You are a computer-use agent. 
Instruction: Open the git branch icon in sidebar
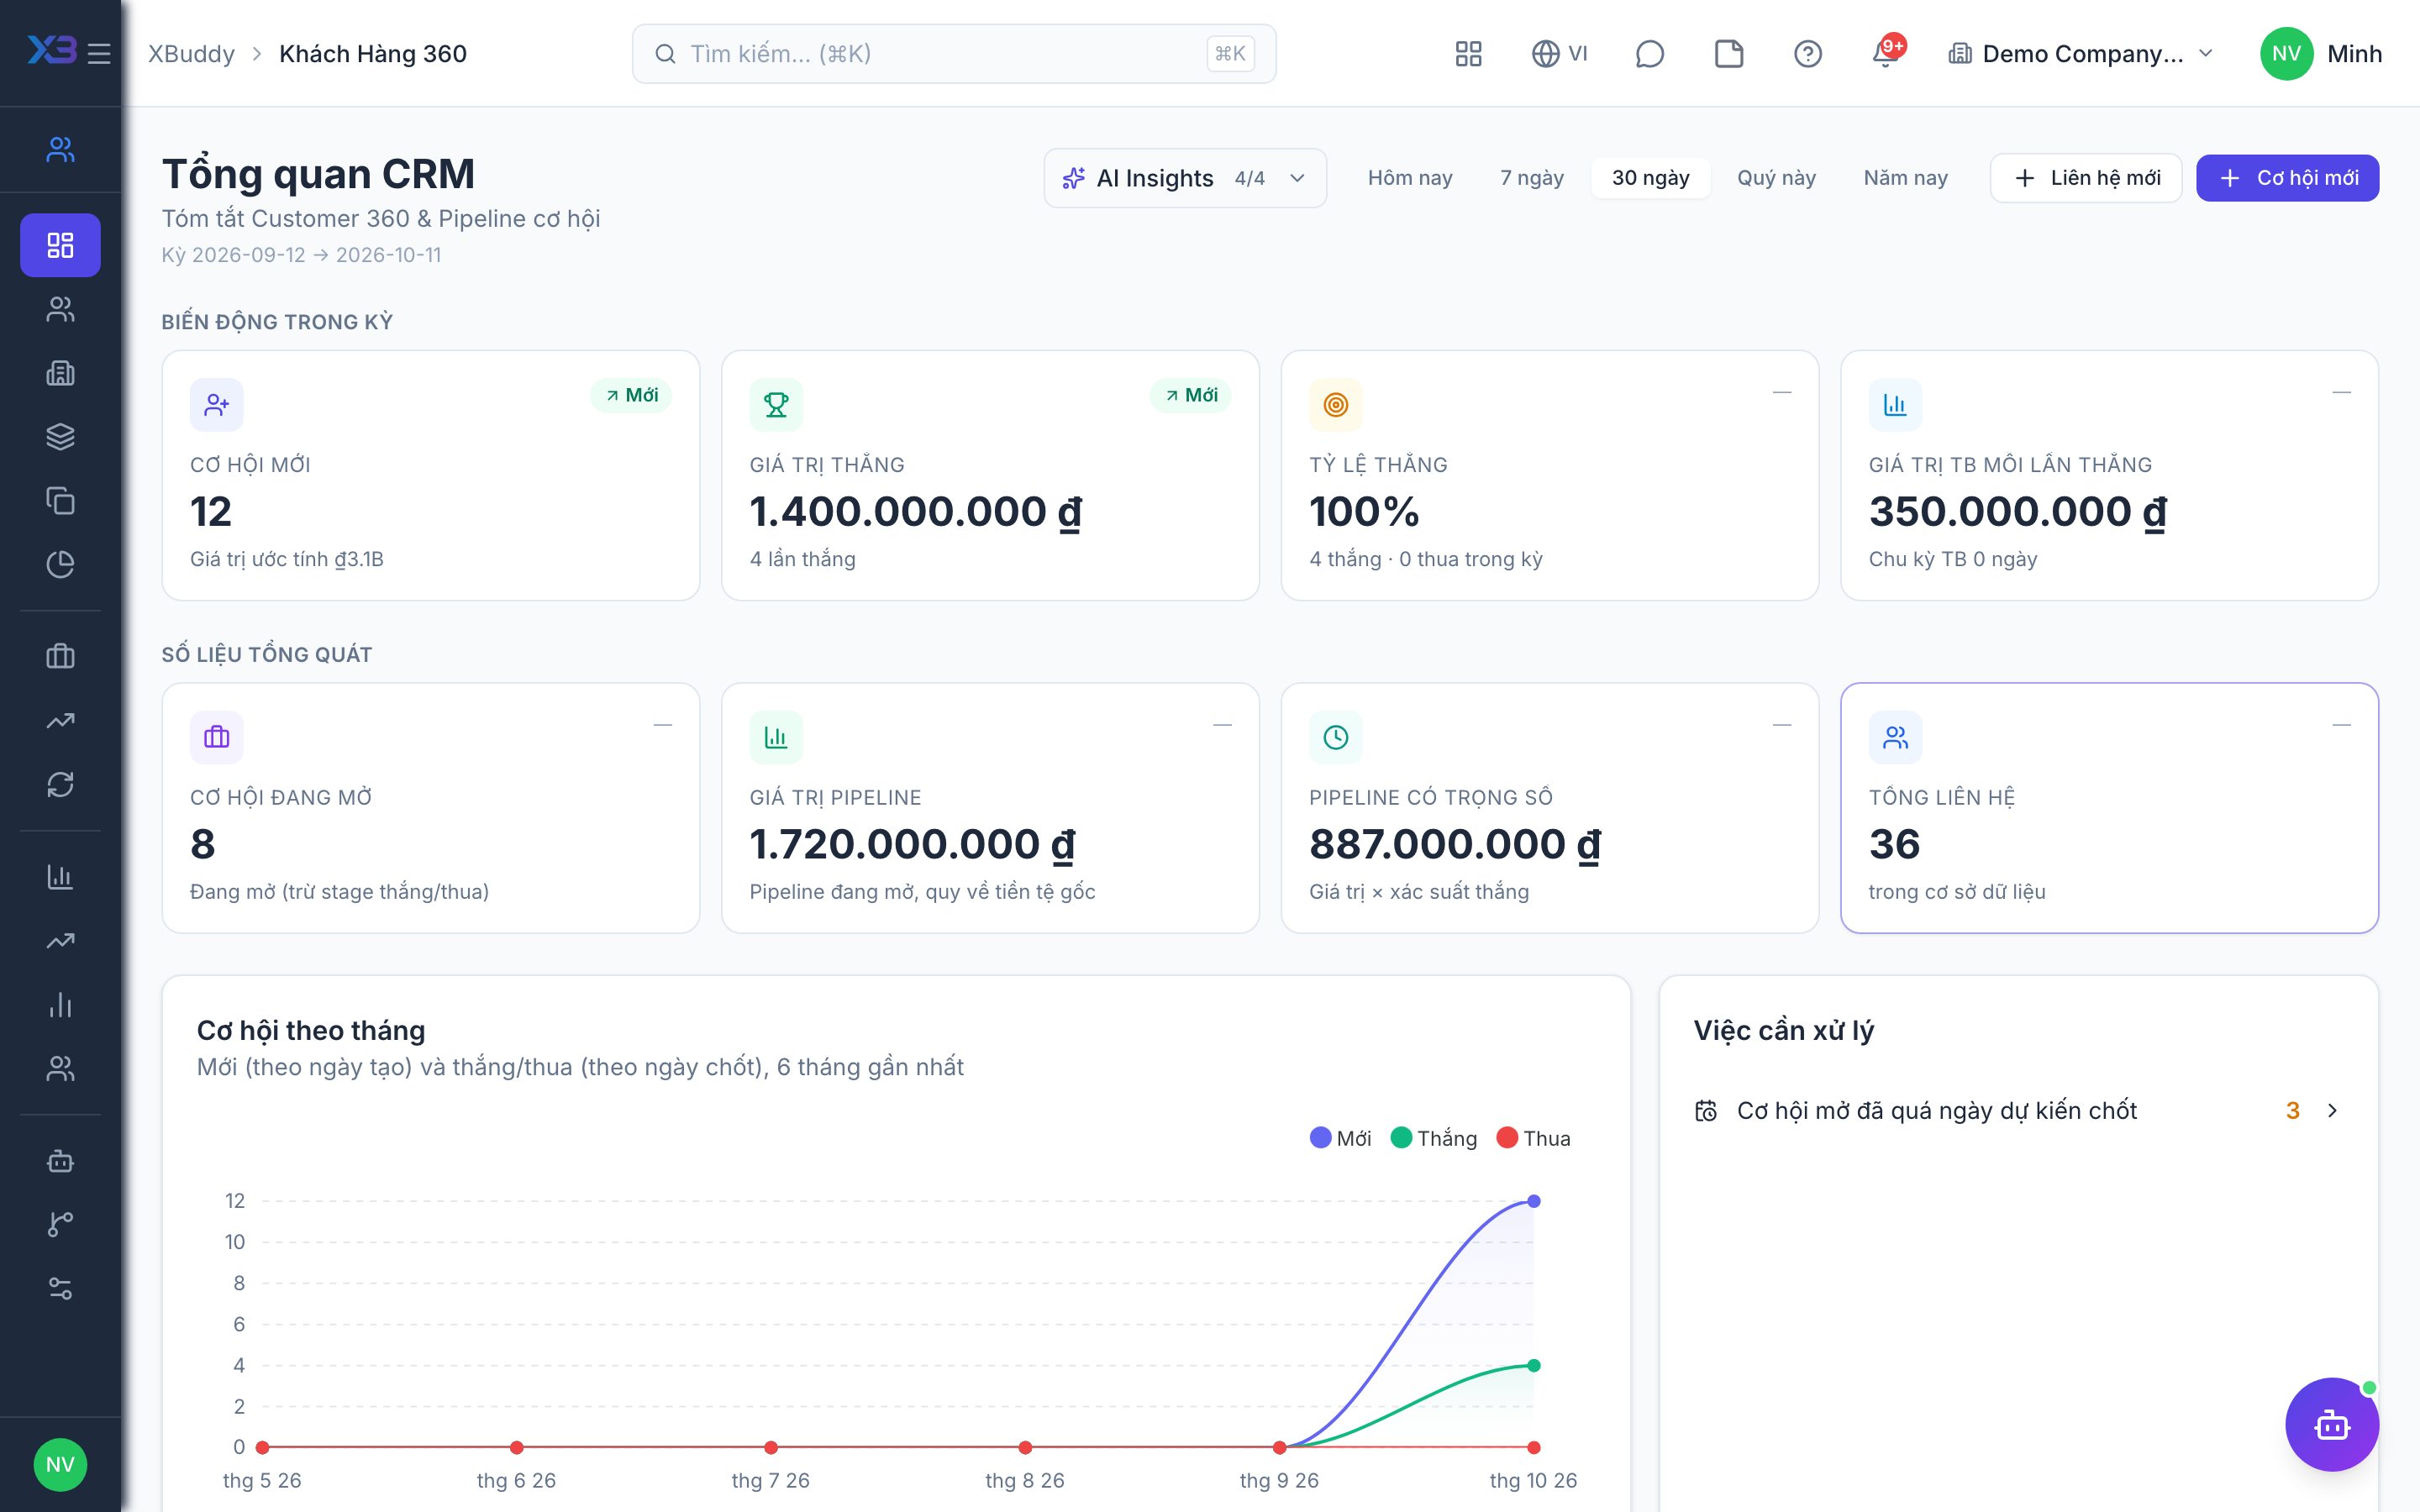pos(60,1225)
